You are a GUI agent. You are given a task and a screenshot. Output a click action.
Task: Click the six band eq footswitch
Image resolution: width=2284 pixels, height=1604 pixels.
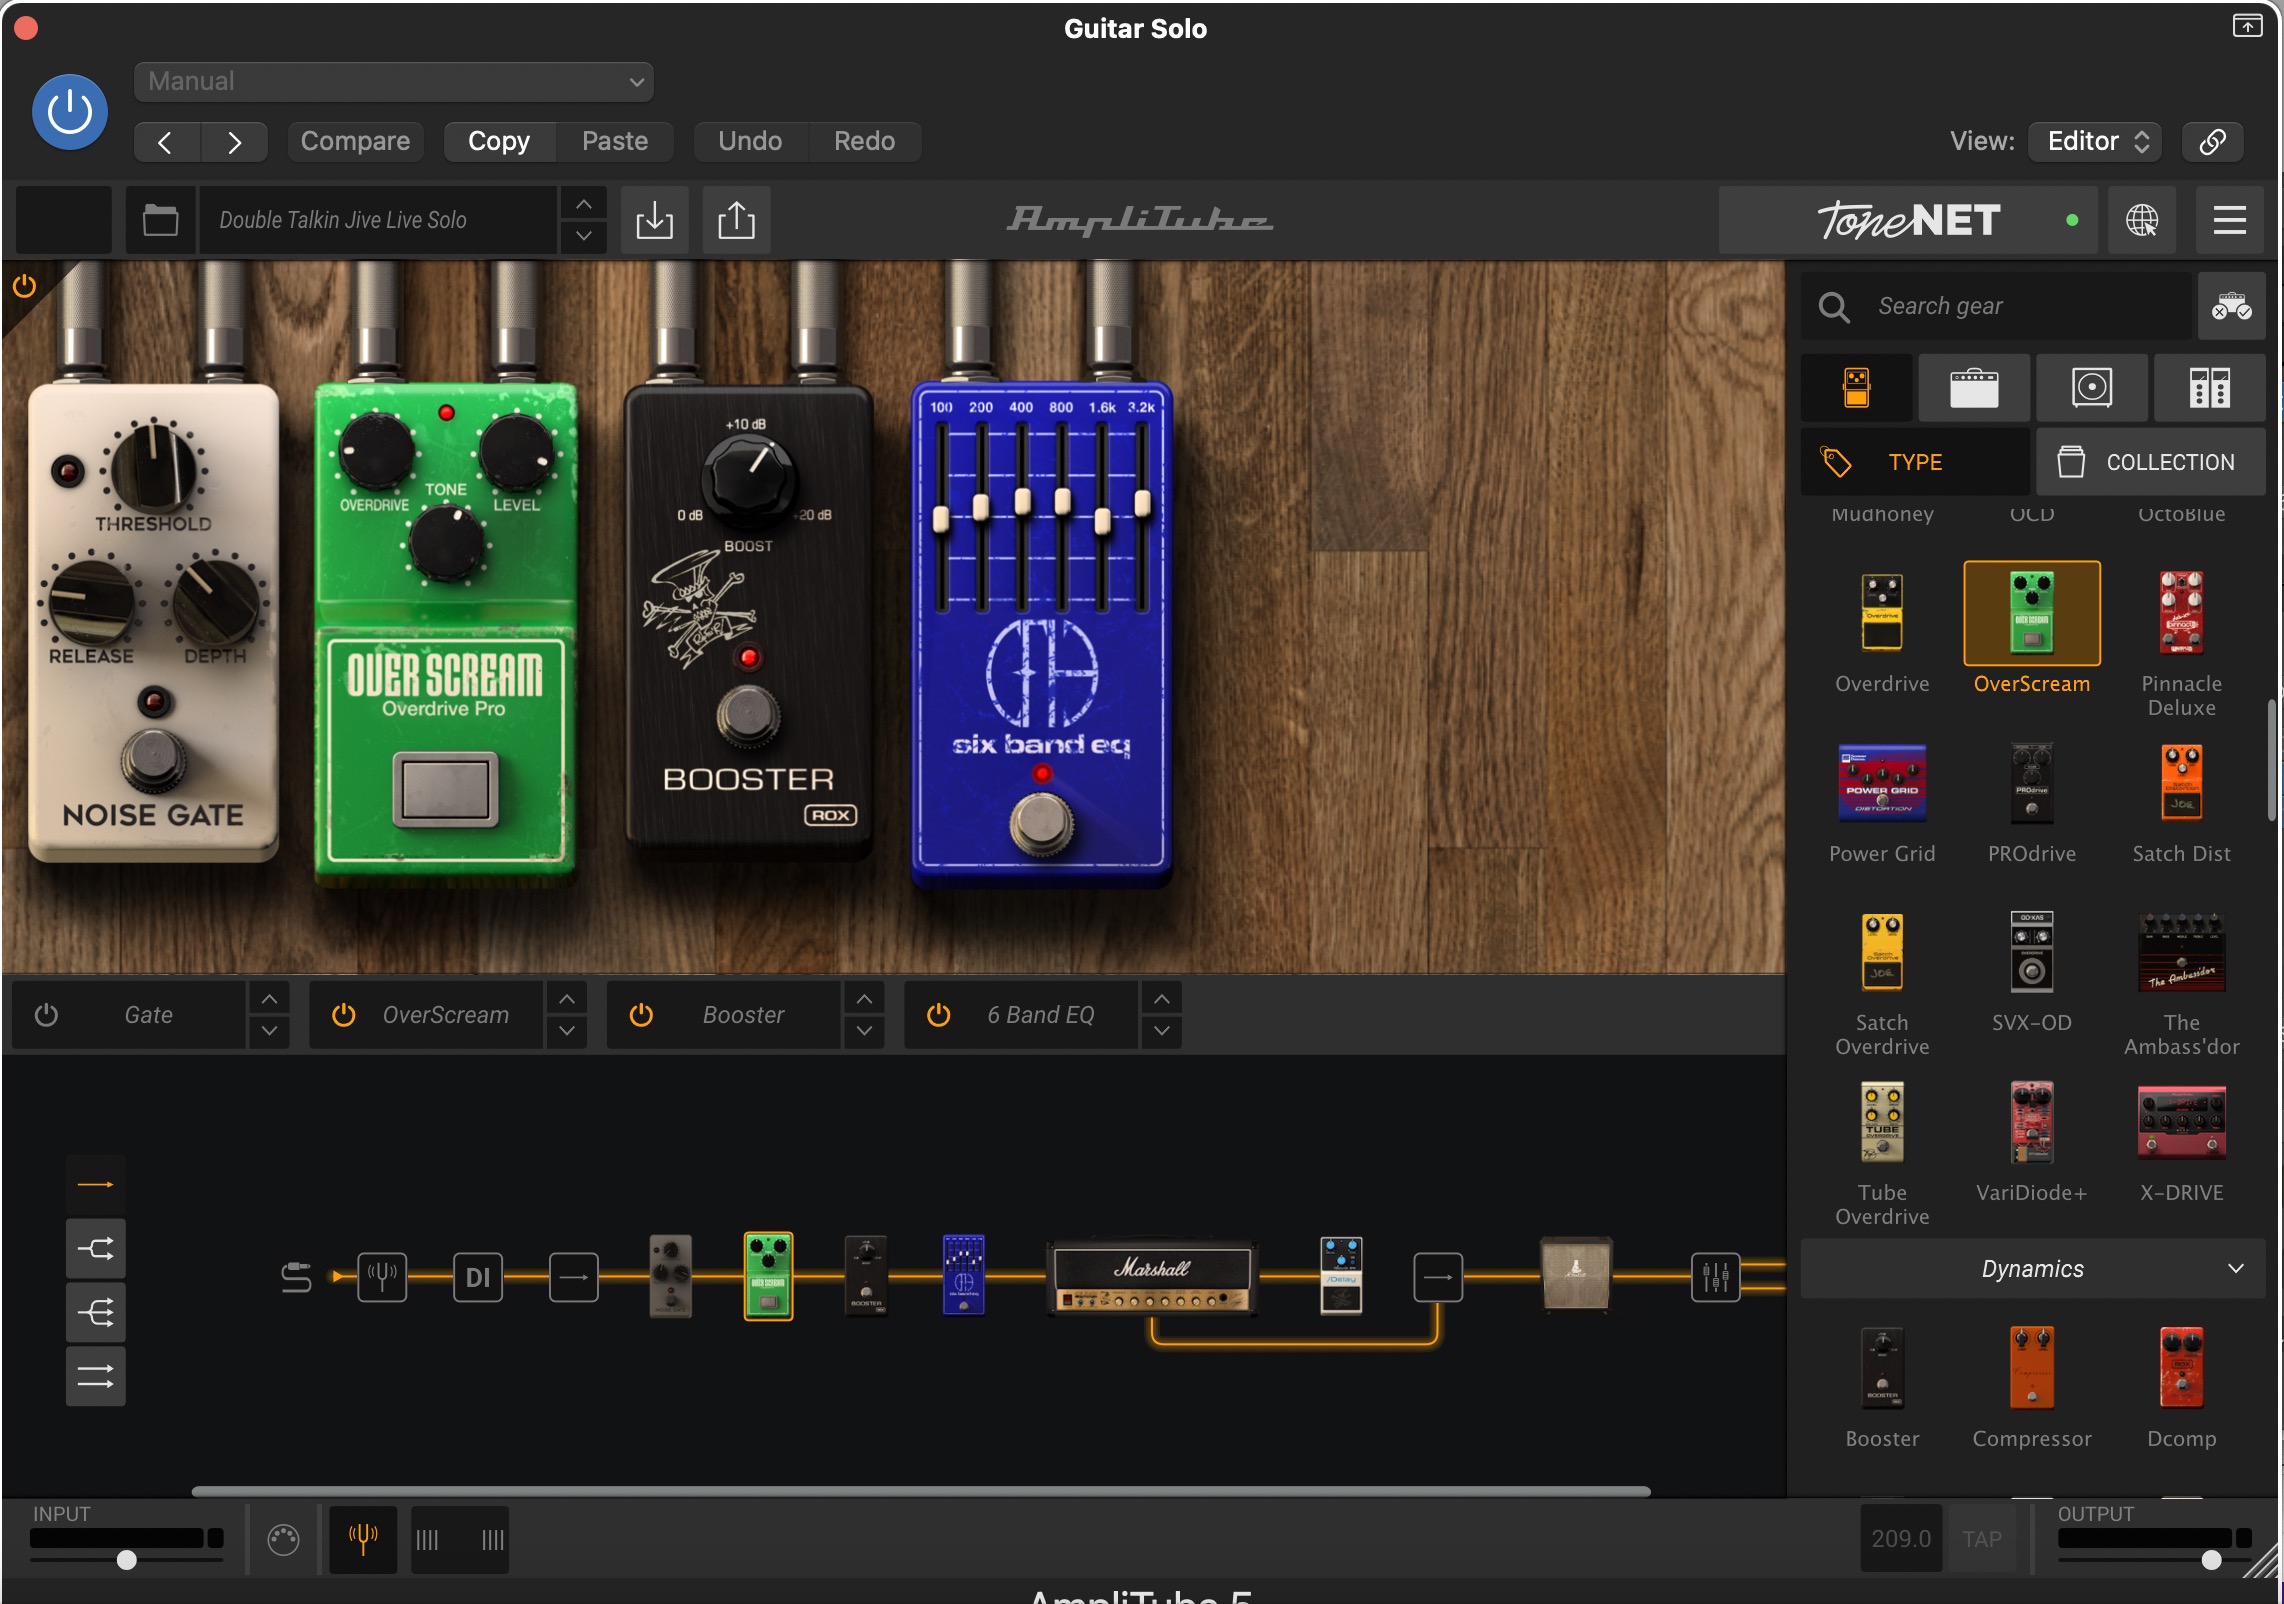coord(1041,823)
